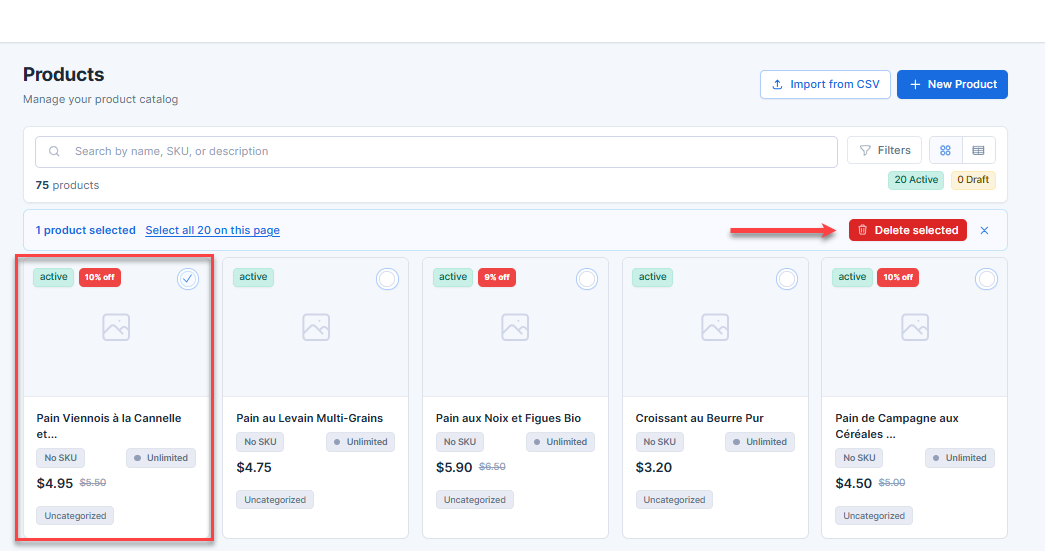The width and height of the screenshot is (1045, 551).
Task: Click the No SKU tag on Pain de Campagne card
Action: 859,458
